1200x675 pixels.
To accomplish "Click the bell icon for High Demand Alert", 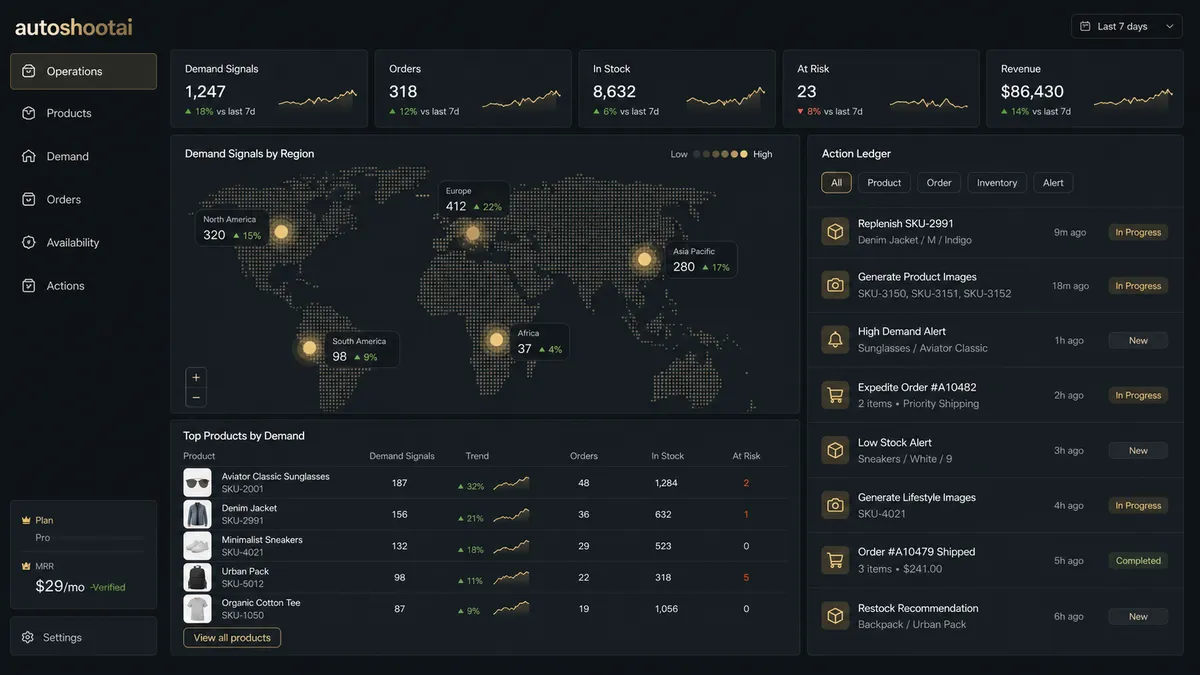I will click(x=835, y=340).
